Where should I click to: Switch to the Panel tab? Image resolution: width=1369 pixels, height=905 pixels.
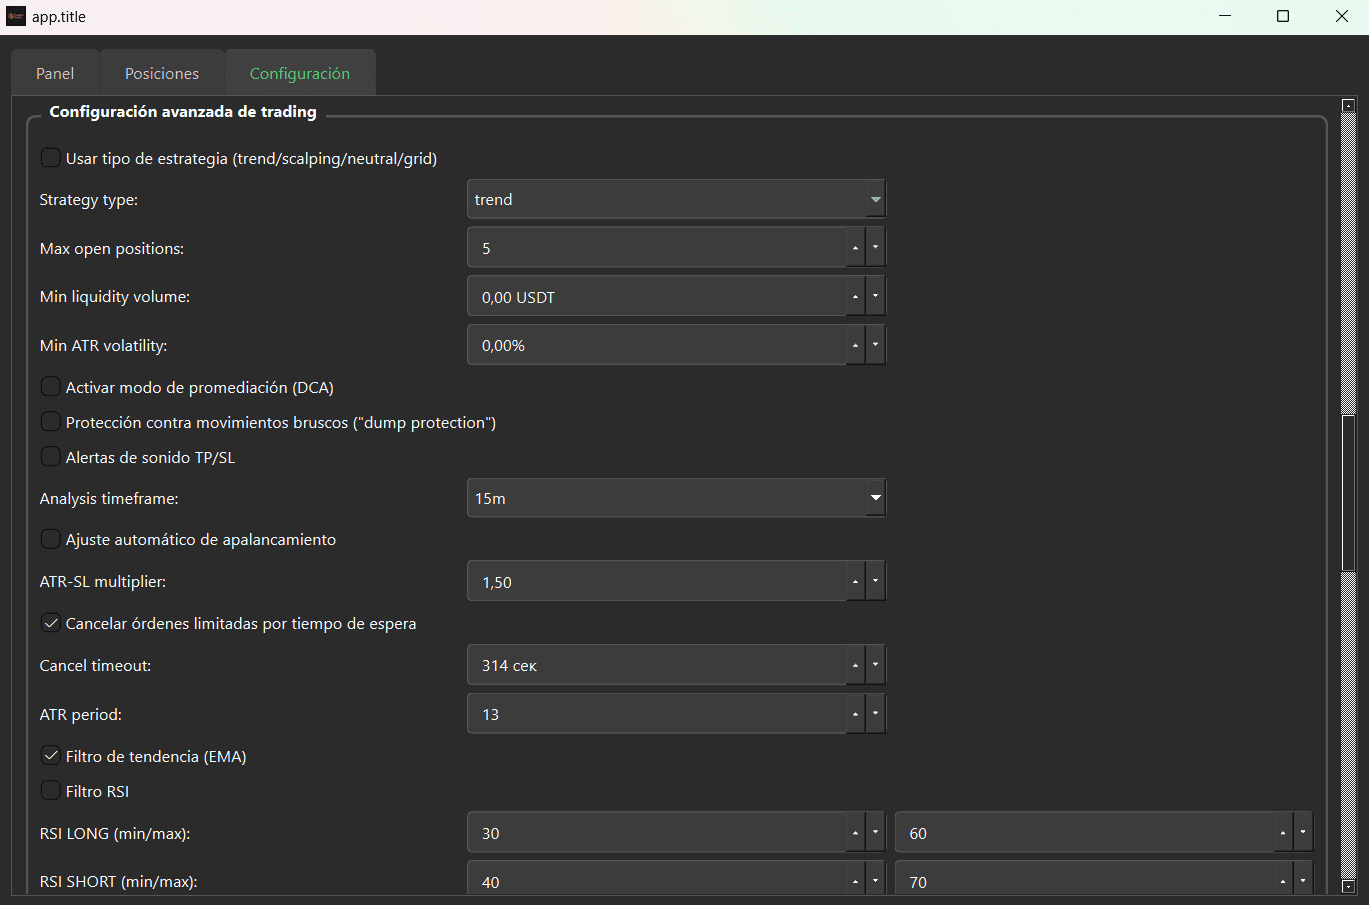click(54, 72)
